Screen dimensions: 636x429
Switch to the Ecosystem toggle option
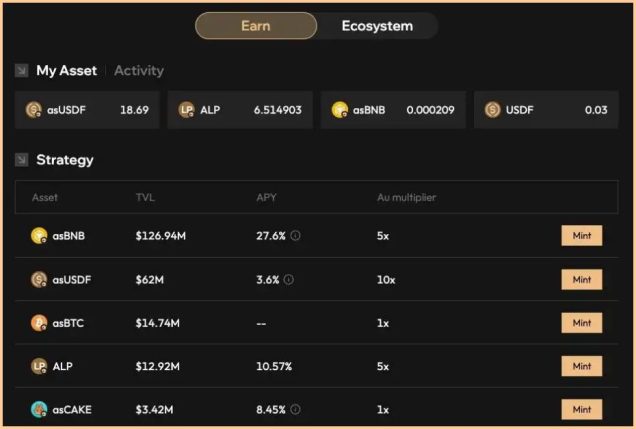(377, 26)
